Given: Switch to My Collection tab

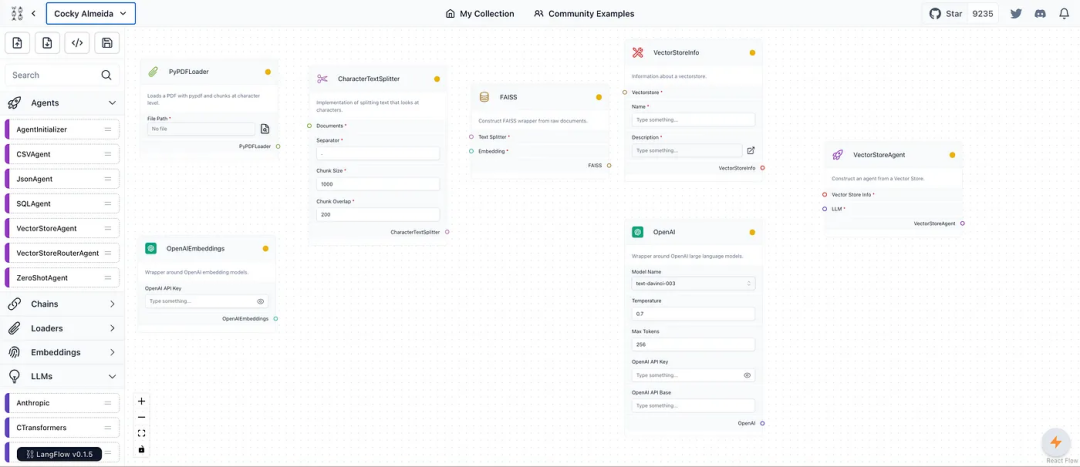Looking at the screenshot, I should pyautogui.click(x=480, y=13).
